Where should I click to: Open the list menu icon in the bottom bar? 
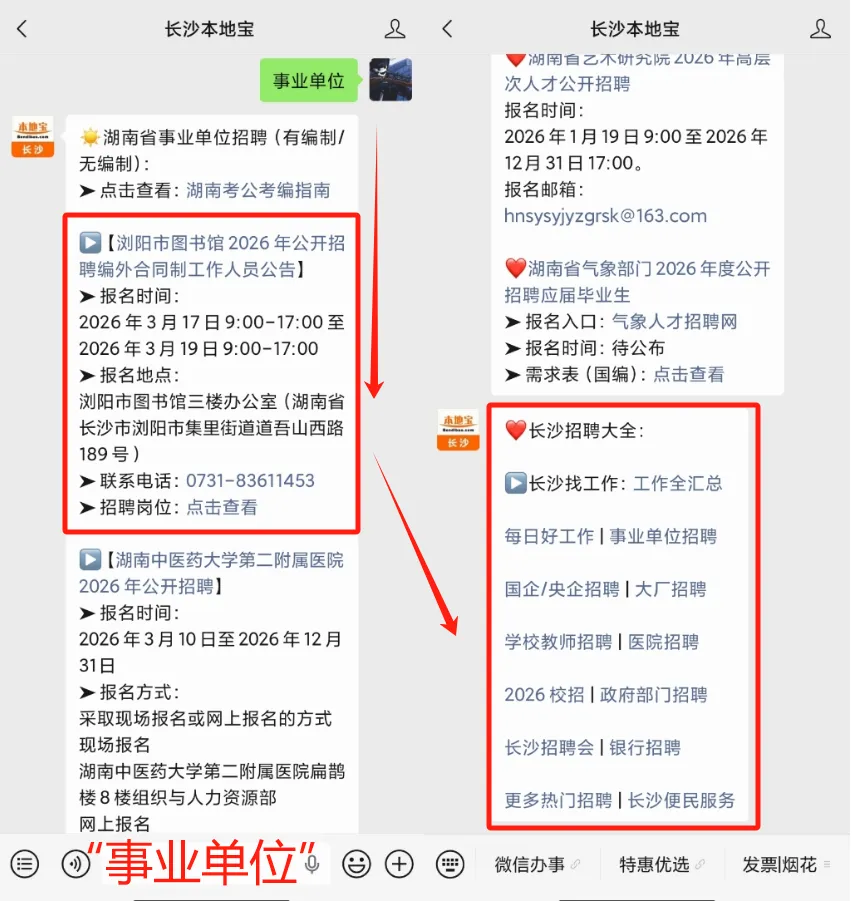[x=25, y=864]
